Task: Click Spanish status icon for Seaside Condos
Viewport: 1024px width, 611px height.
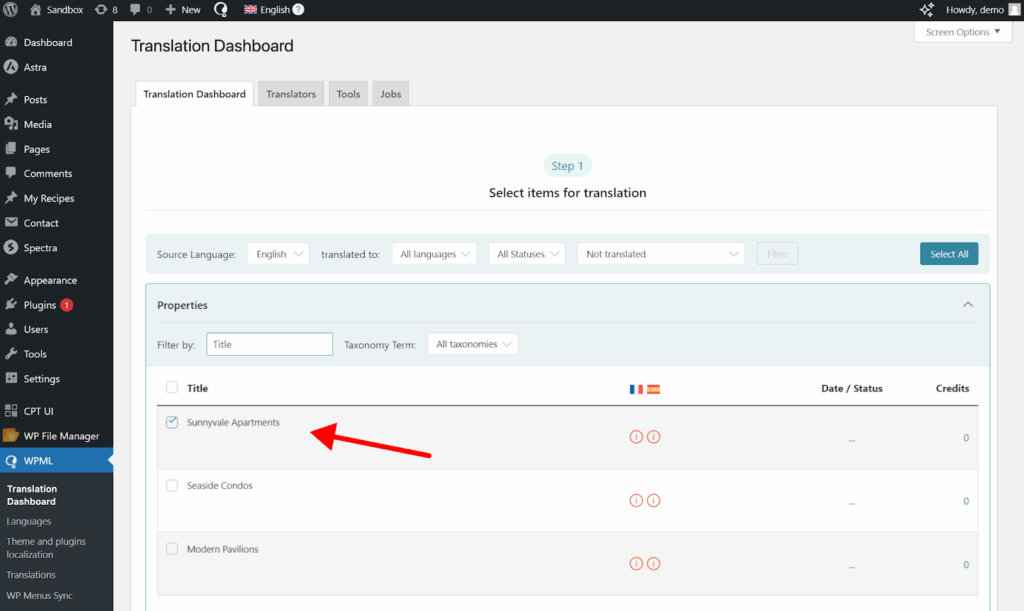Action: point(654,501)
